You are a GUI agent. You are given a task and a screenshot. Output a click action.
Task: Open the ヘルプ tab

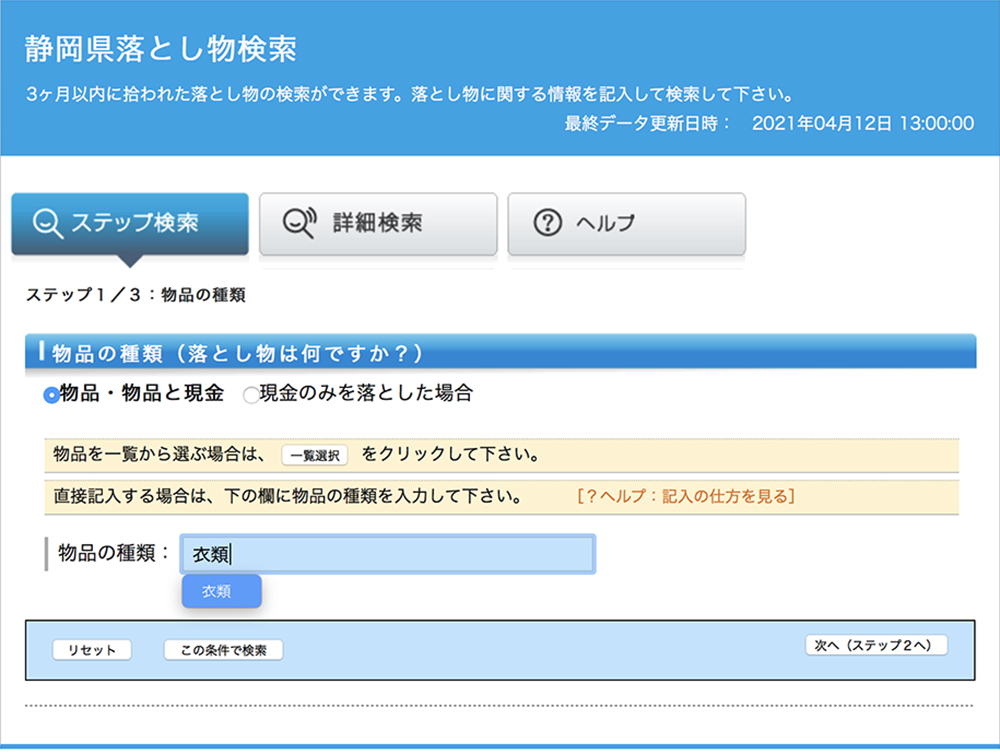(626, 223)
